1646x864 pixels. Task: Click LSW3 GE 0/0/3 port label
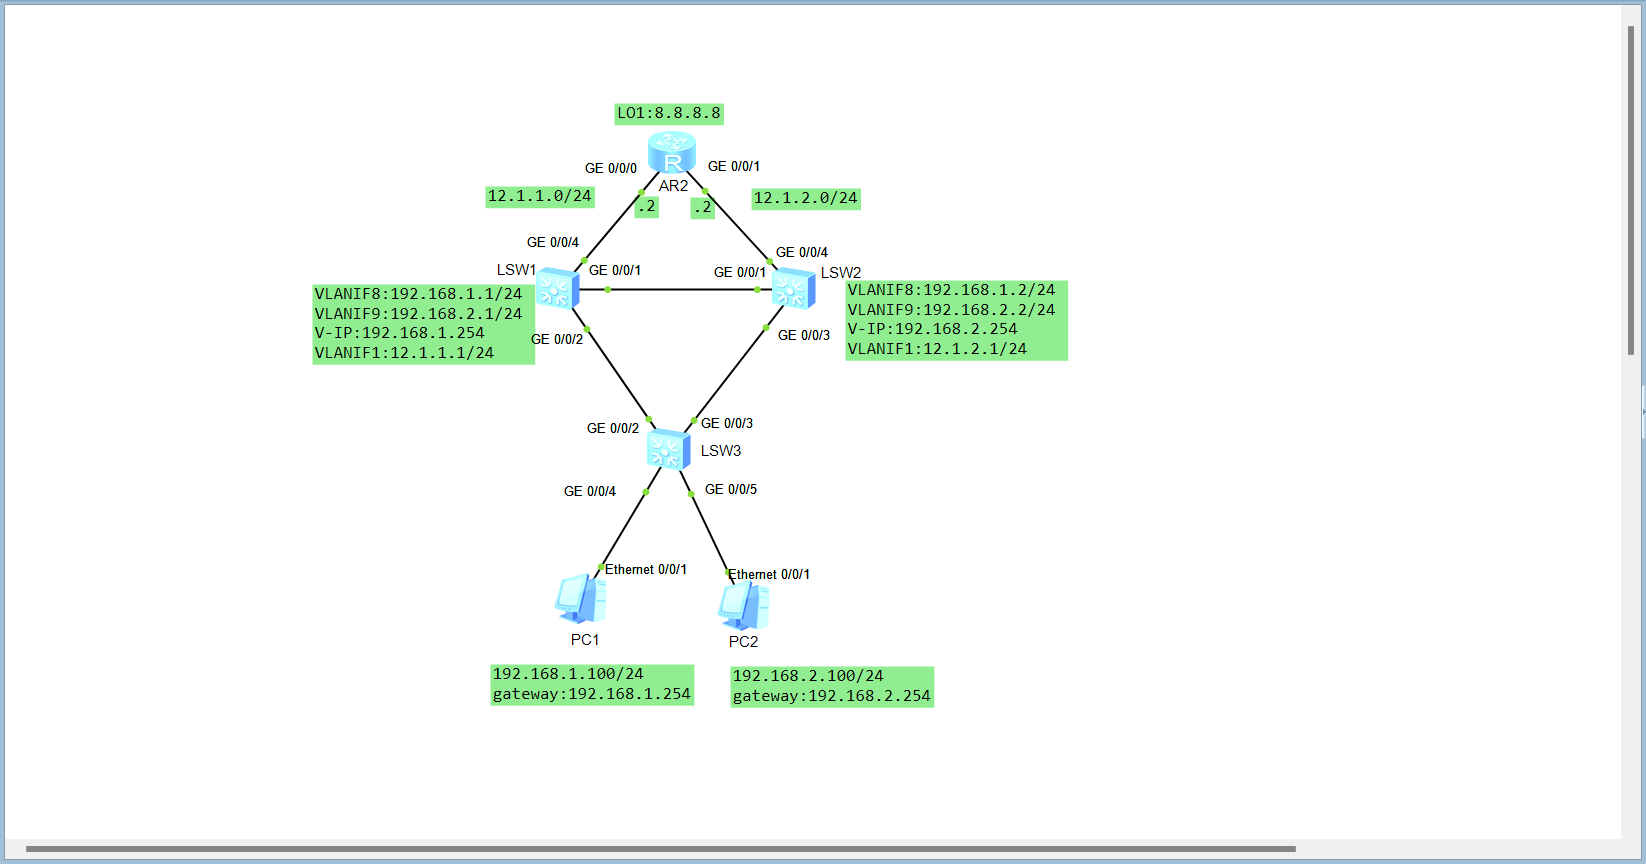pyautogui.click(x=727, y=423)
